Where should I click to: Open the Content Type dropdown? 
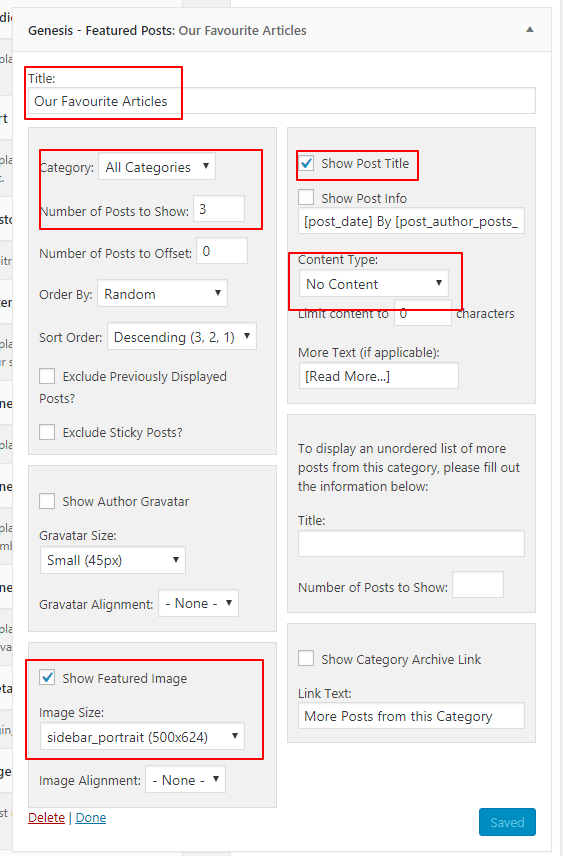374,283
